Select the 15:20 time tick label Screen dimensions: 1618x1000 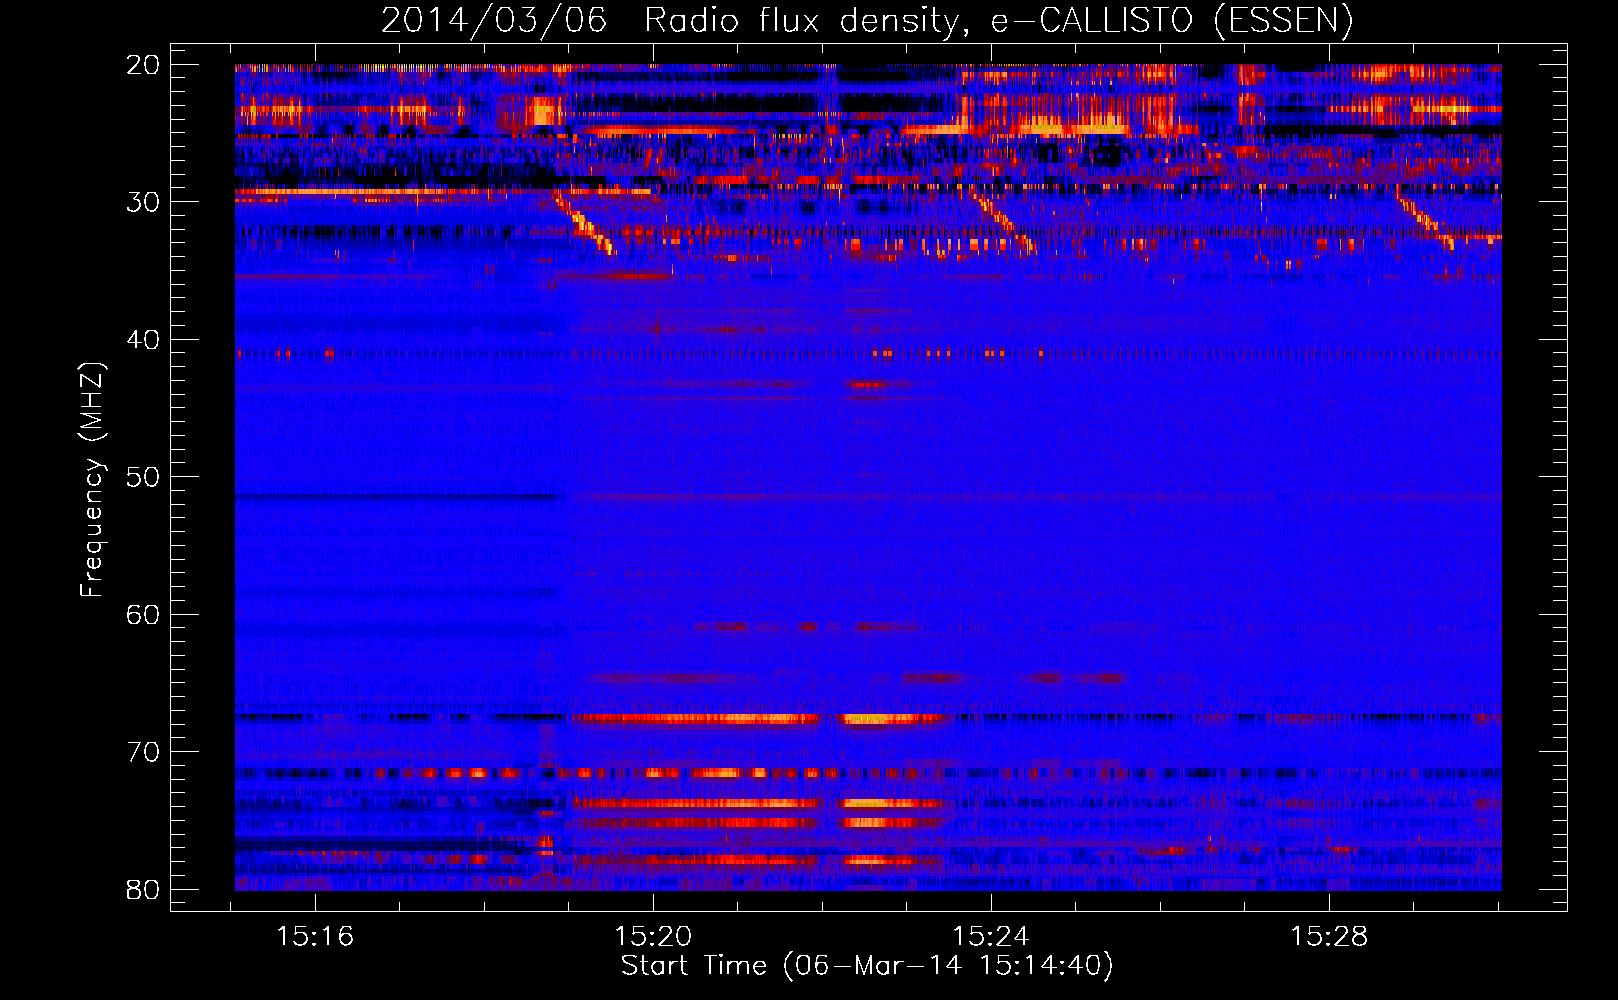[x=653, y=937]
